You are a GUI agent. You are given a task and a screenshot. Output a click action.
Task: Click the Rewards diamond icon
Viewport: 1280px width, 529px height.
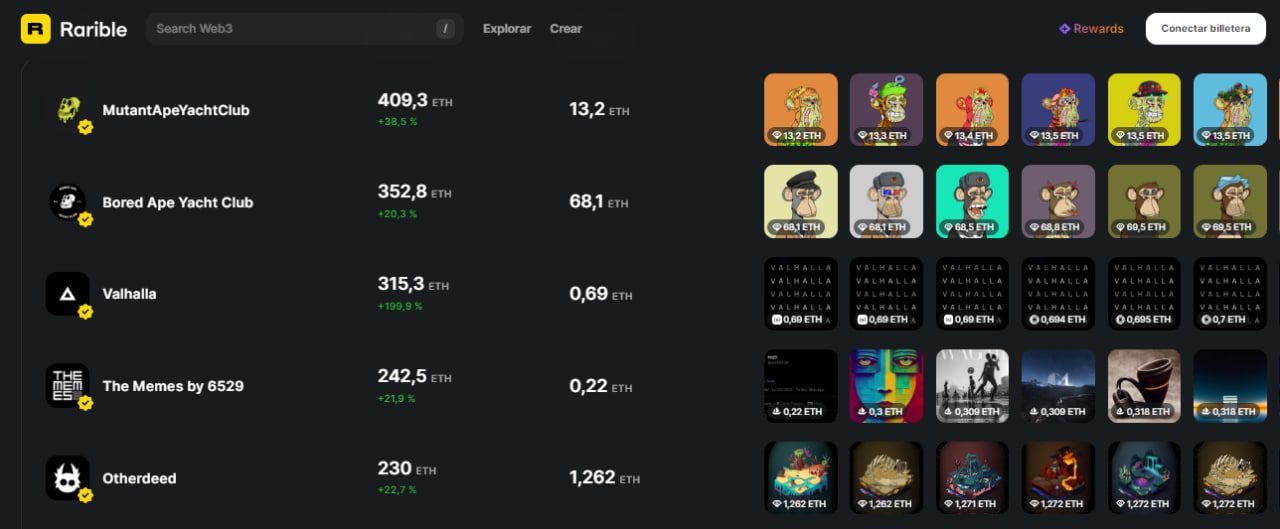[1065, 29]
